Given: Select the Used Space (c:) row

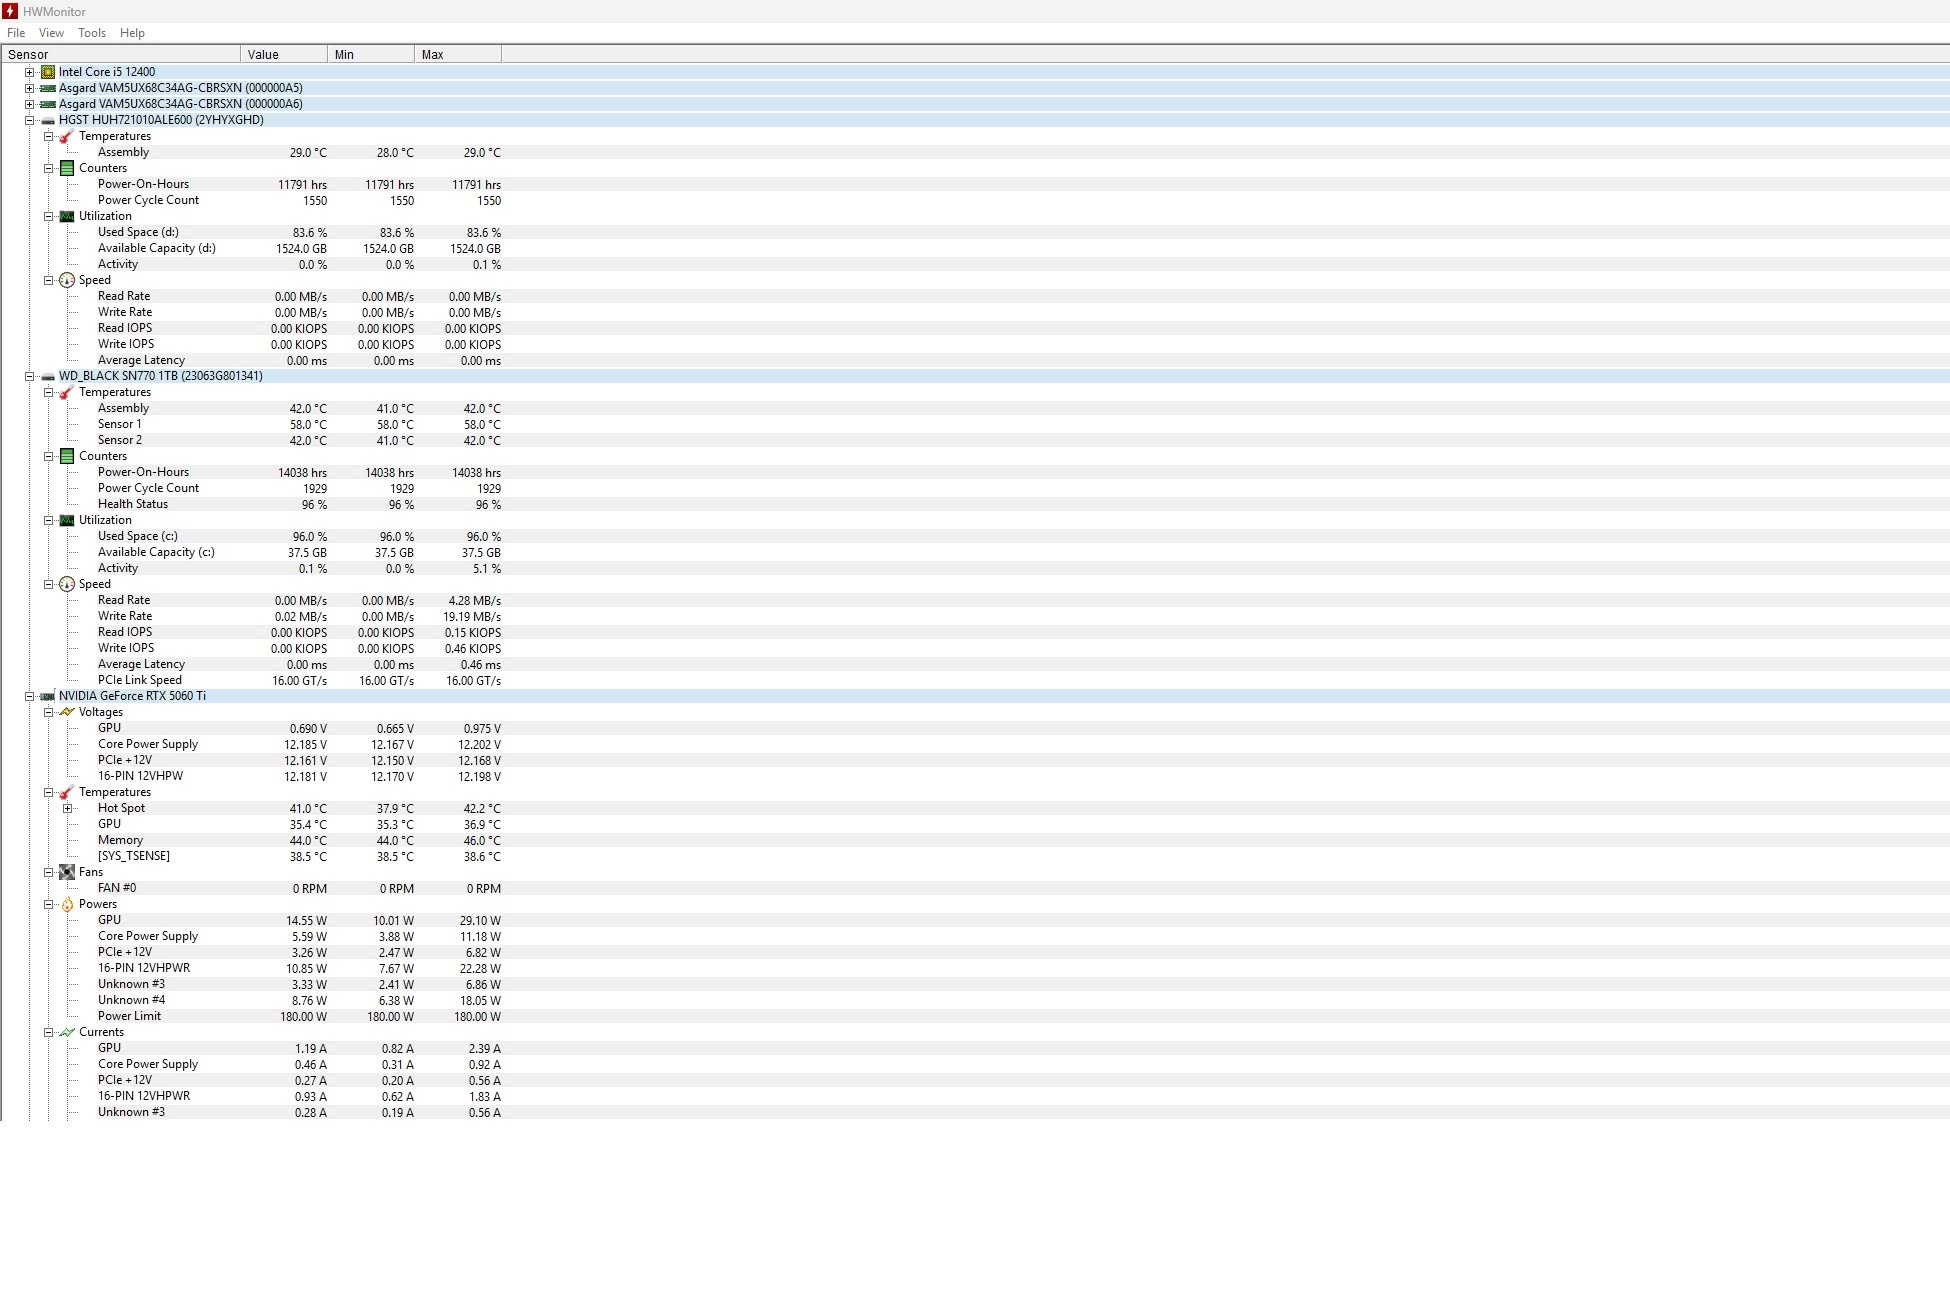Looking at the screenshot, I should point(975,536).
